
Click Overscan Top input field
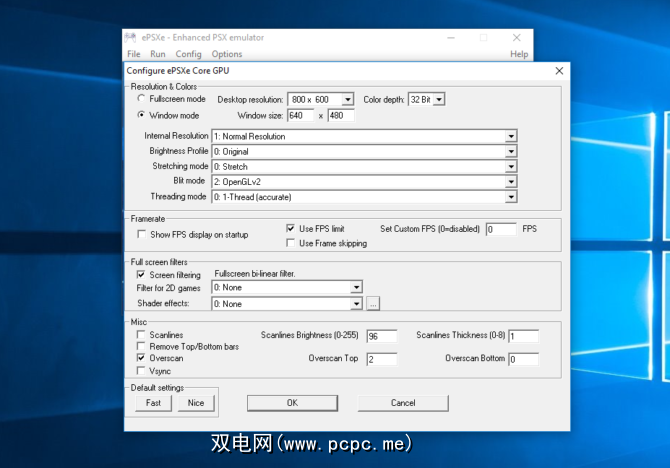pos(382,359)
